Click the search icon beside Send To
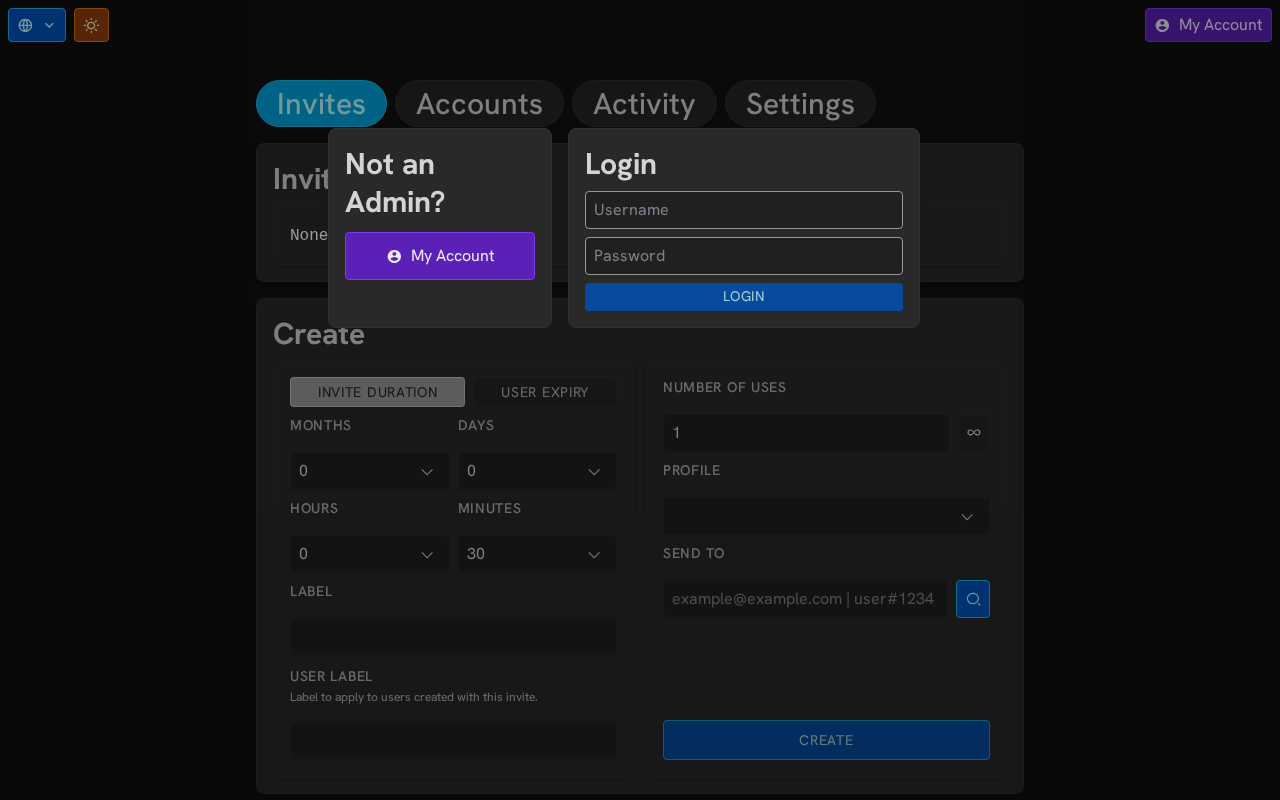 tap(972, 599)
